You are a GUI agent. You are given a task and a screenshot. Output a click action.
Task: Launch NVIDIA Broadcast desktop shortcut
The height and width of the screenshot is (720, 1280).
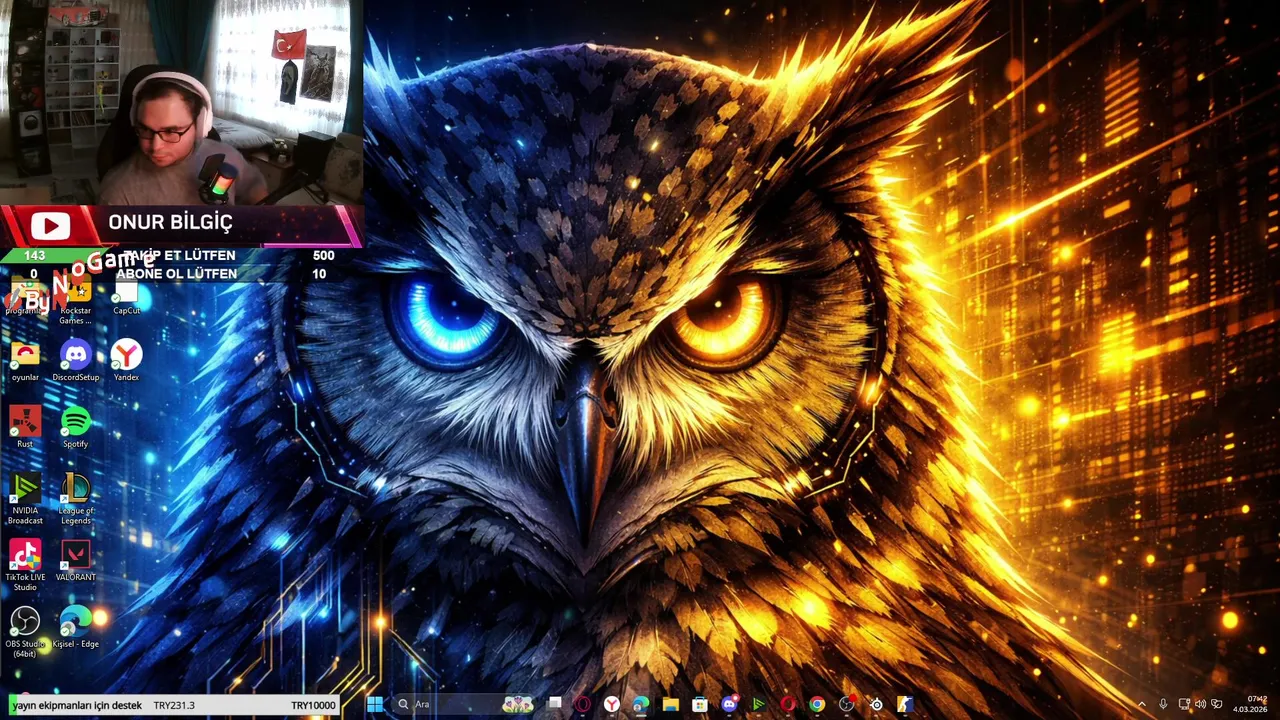pos(25,500)
